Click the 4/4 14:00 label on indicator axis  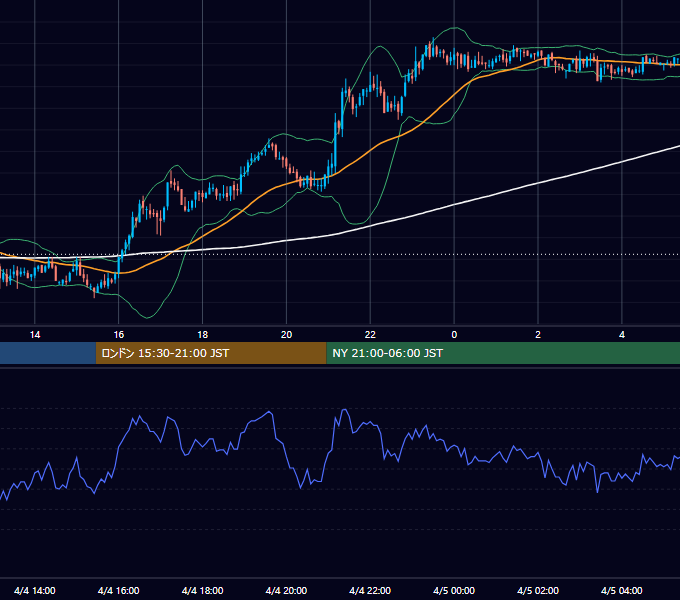coord(35,590)
